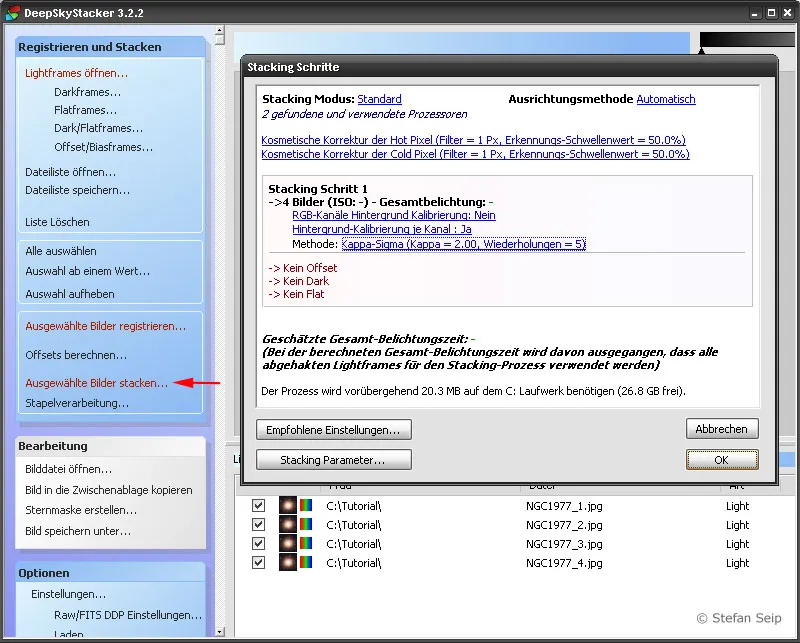Click sidebar scrollbar down arrow

pyautogui.click(x=220, y=632)
